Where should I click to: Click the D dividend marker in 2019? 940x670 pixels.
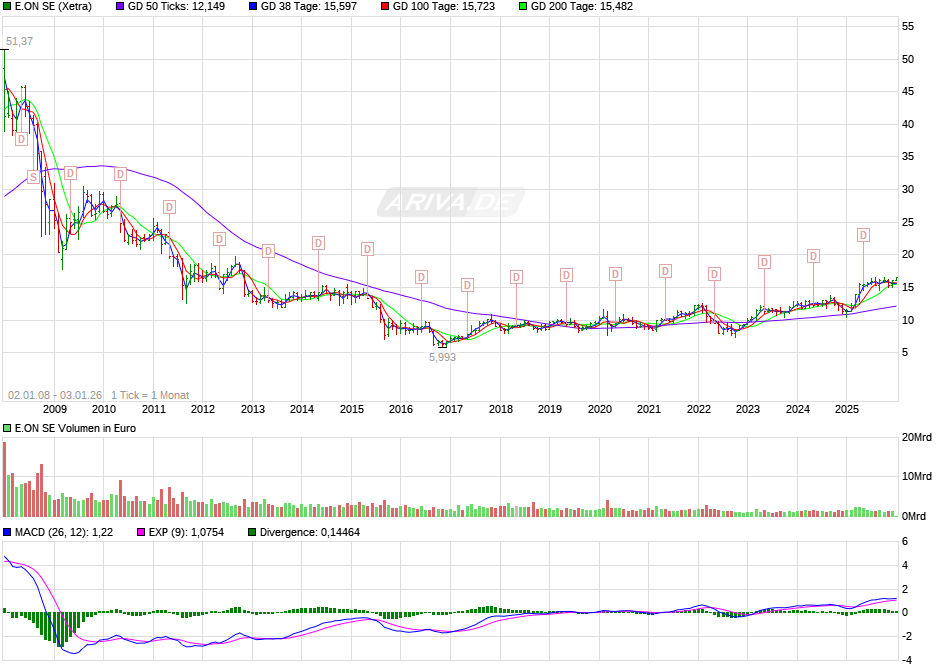(567, 275)
